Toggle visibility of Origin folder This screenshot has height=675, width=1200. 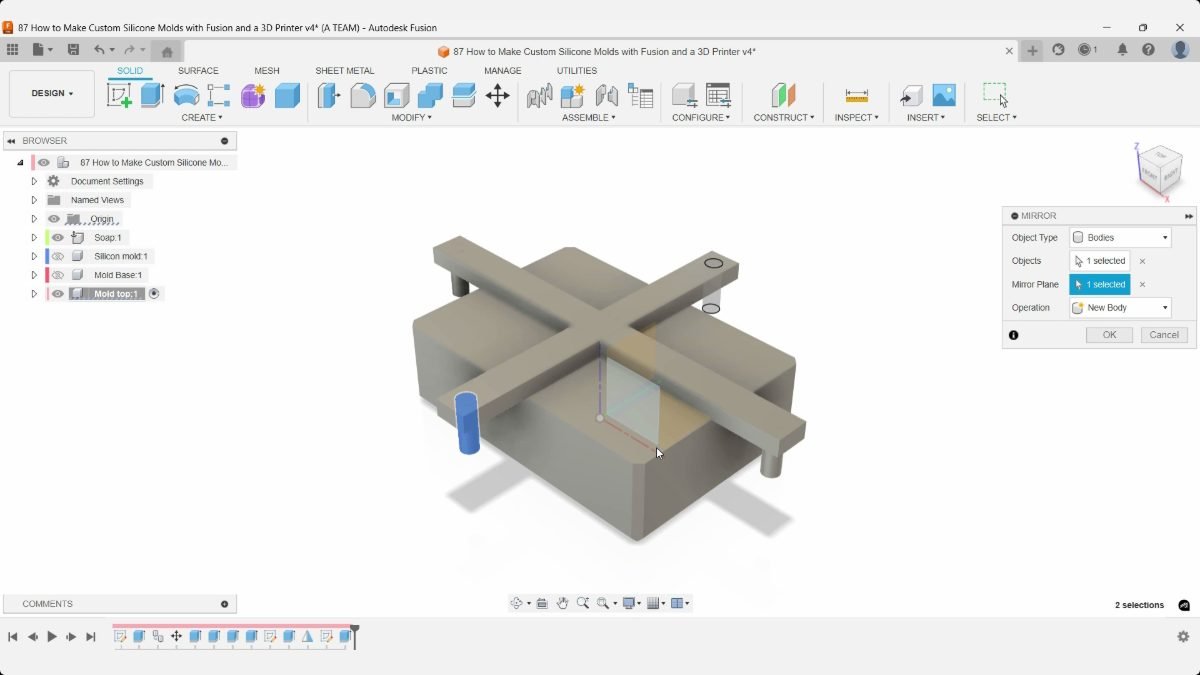pos(54,219)
